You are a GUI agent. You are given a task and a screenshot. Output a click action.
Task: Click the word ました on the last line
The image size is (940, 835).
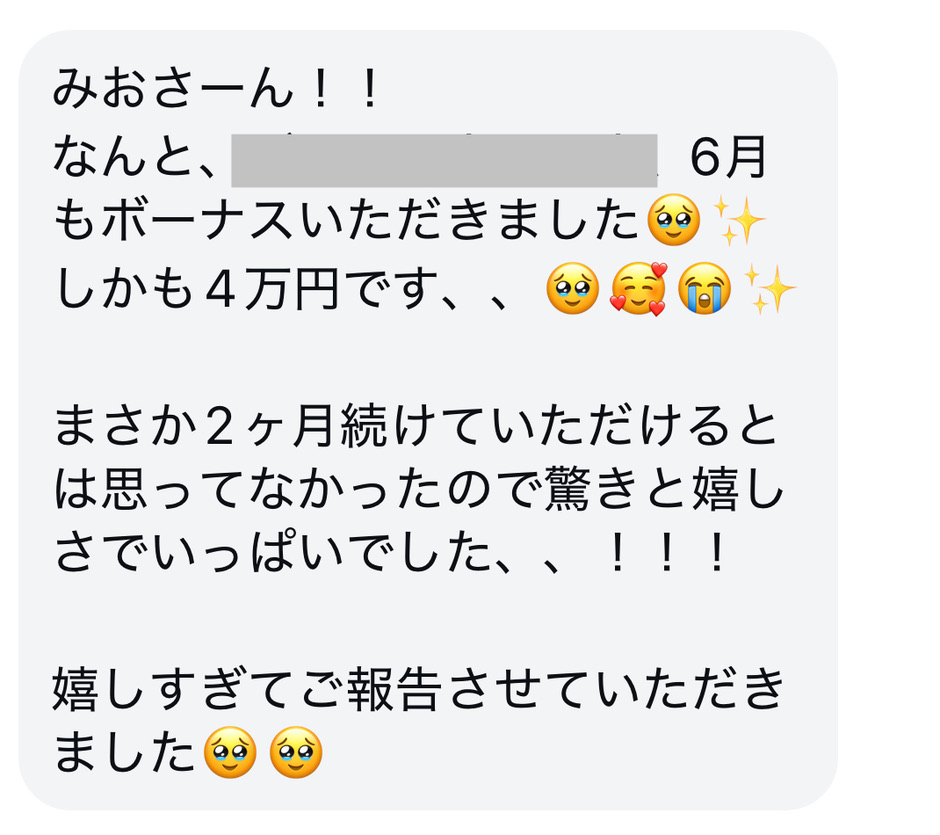tap(124, 753)
